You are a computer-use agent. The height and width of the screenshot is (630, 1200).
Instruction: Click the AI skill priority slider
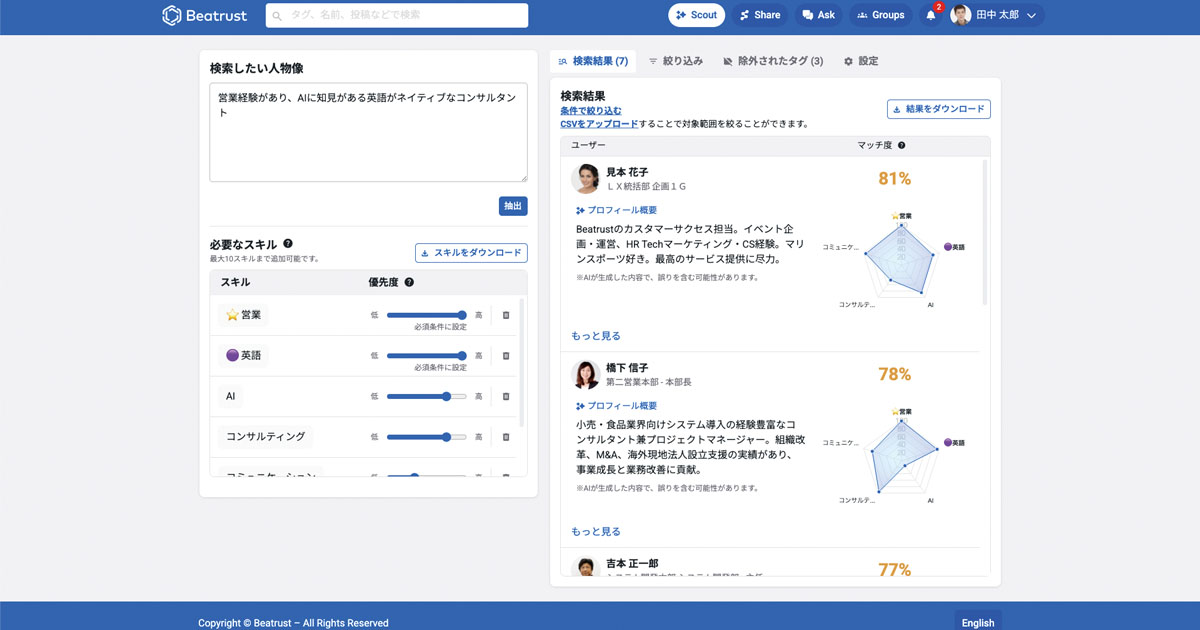pos(426,397)
